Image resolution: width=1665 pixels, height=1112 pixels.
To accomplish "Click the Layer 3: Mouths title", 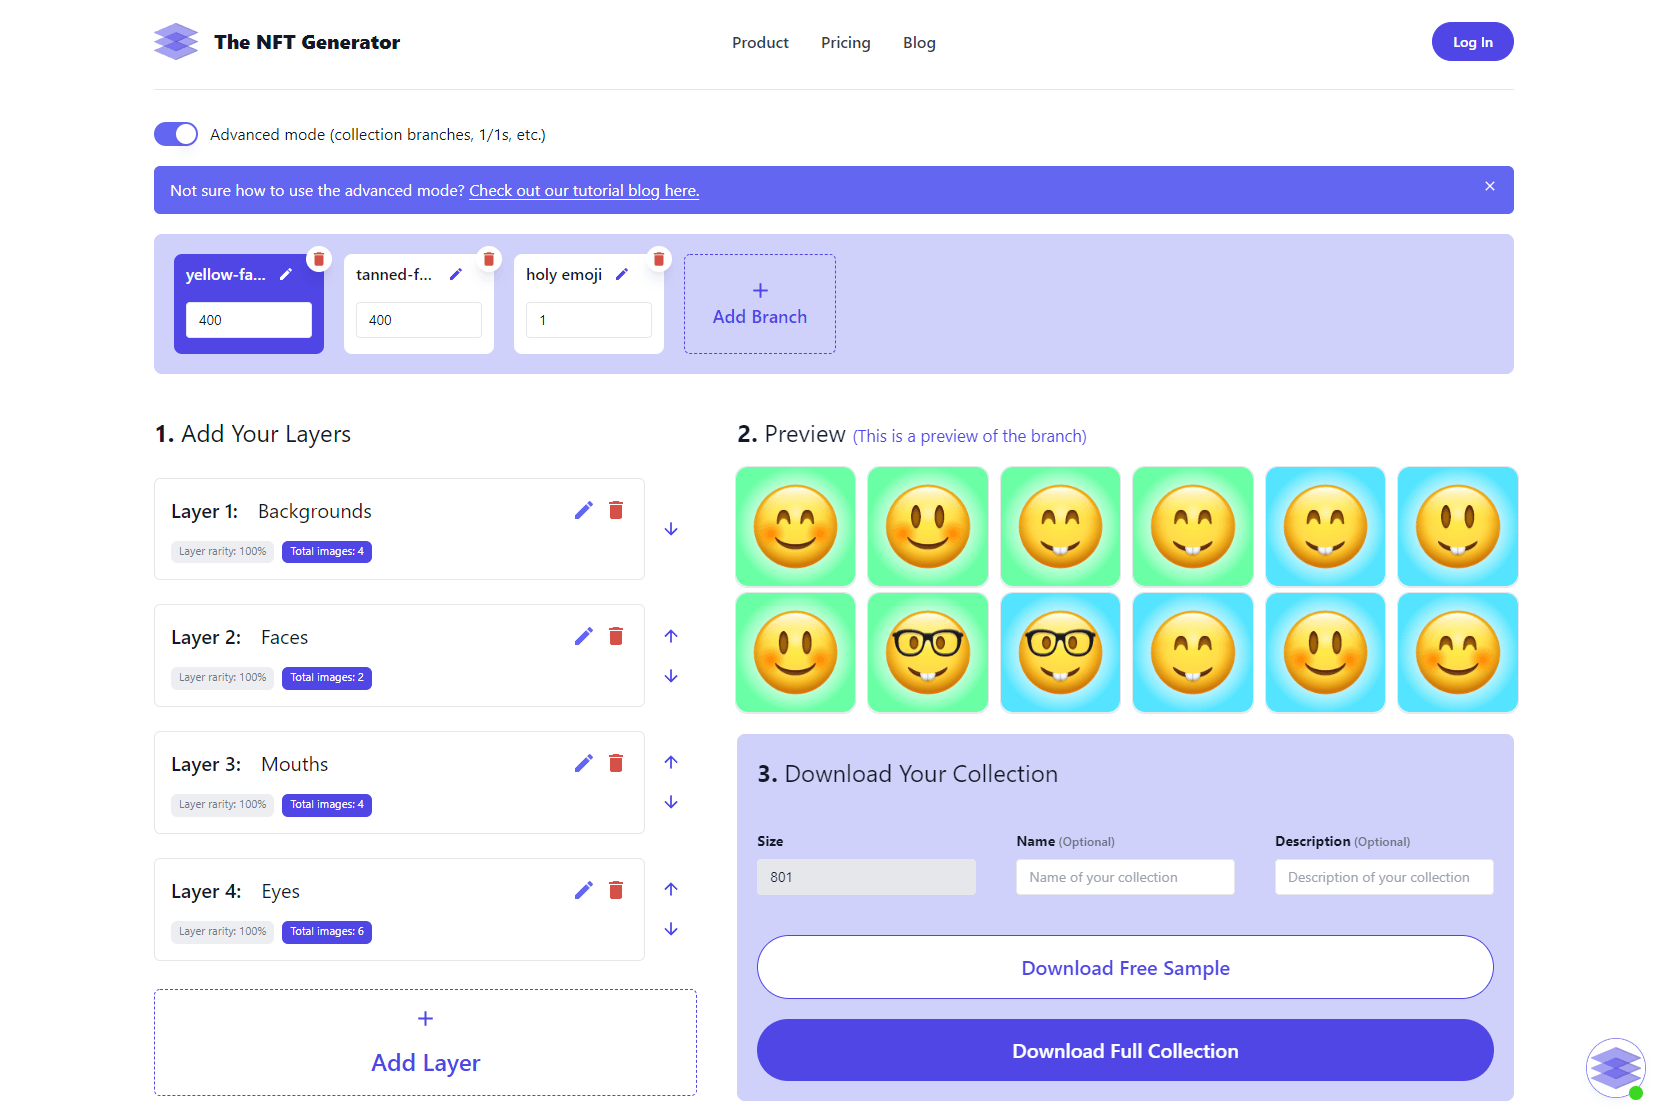I will click(250, 764).
